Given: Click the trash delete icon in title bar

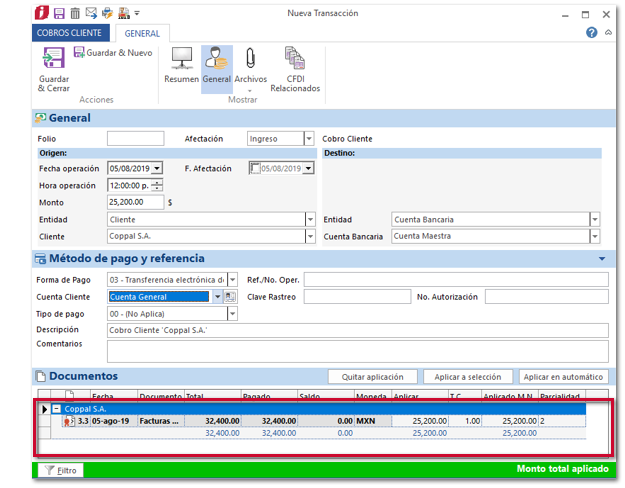Looking at the screenshot, I should click(75, 13).
